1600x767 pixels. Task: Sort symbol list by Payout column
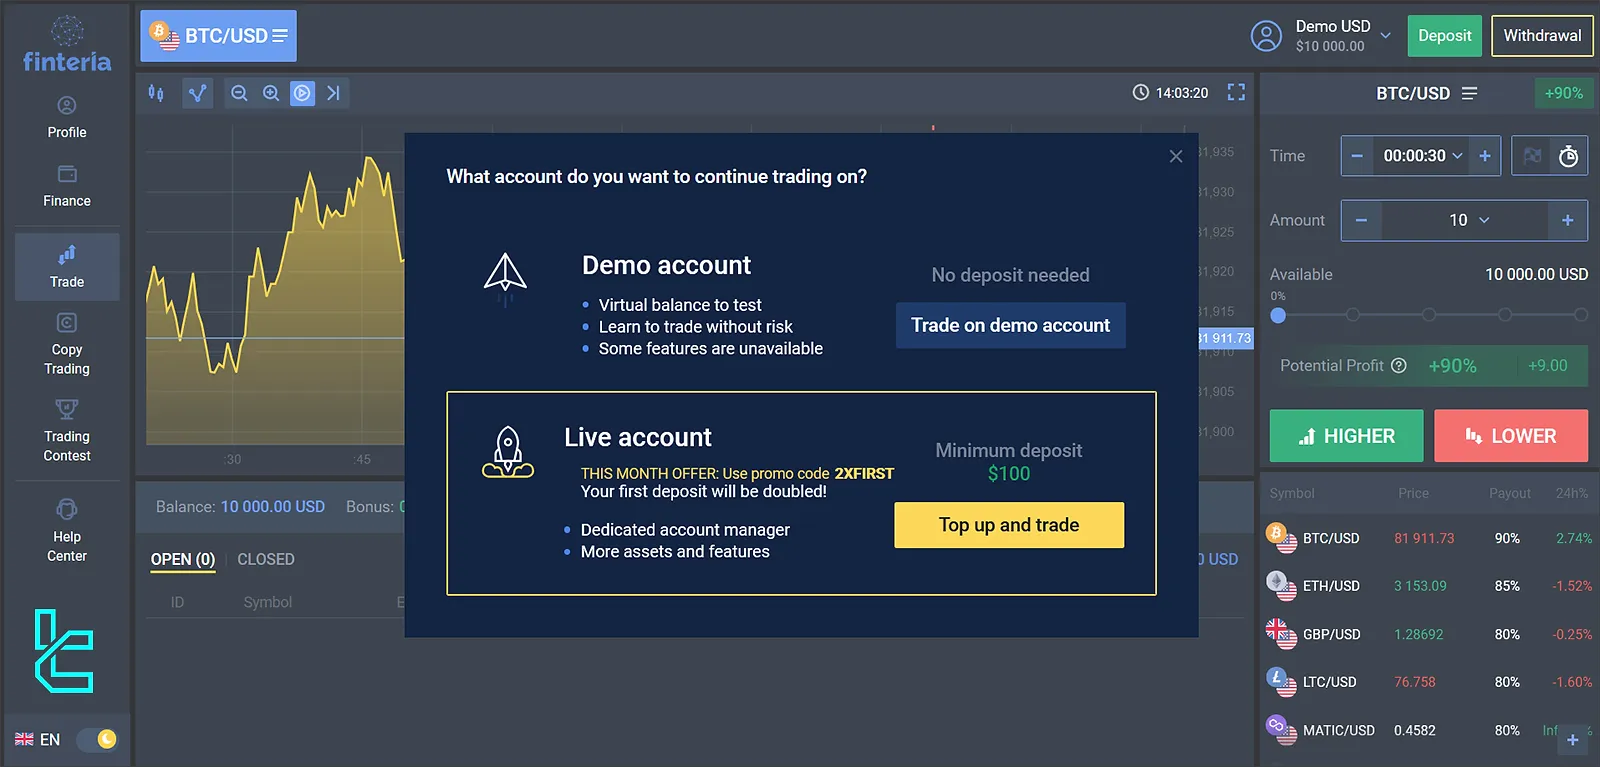(x=1510, y=493)
